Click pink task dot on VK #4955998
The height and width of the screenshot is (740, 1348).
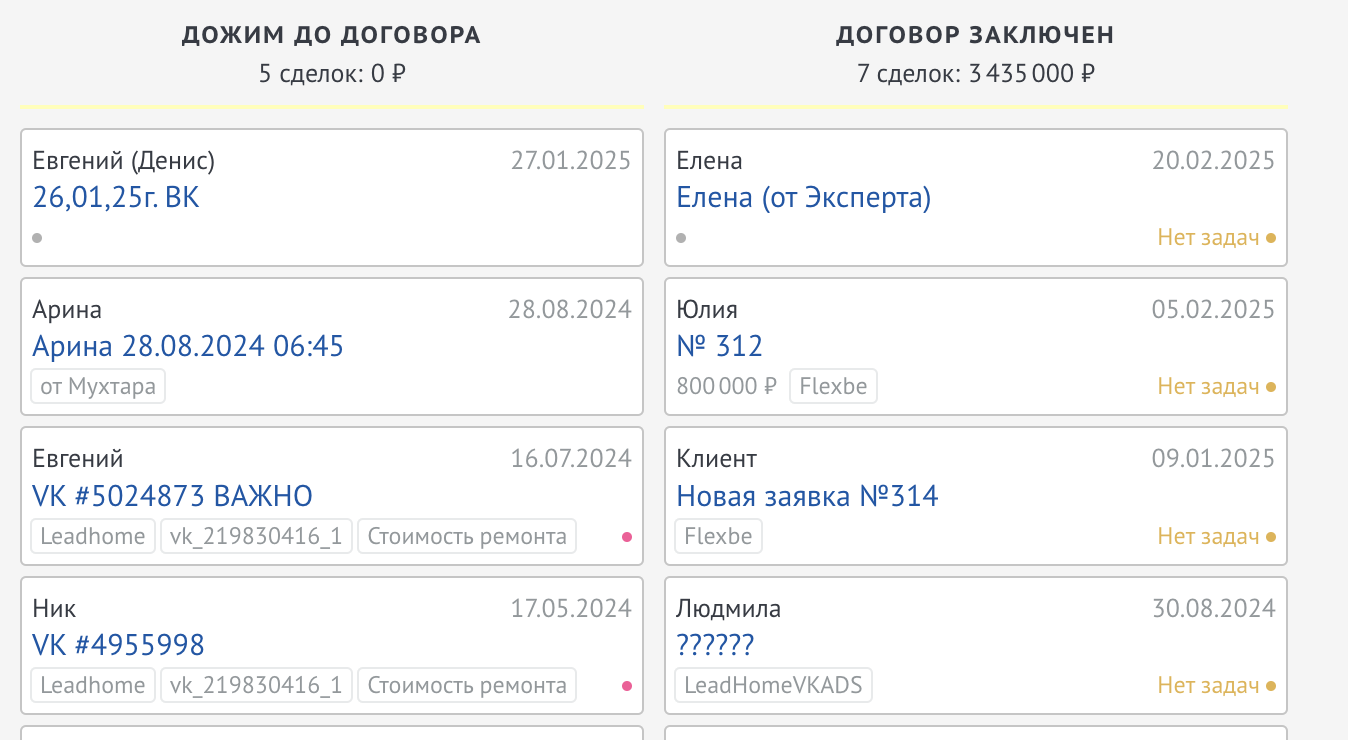[627, 686]
